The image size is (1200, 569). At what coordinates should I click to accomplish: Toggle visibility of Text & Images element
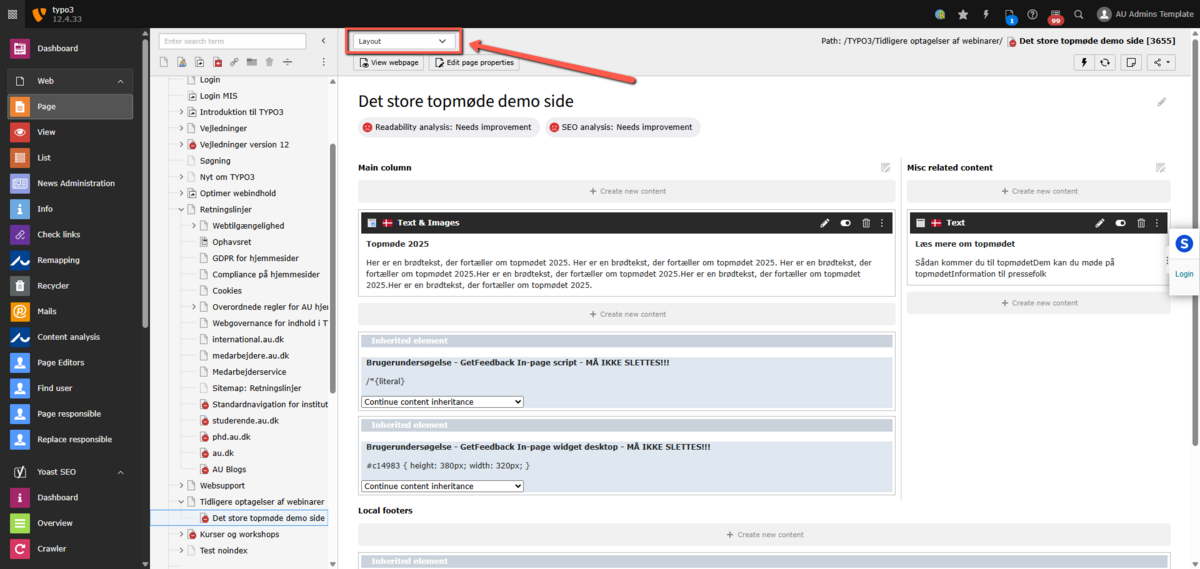pos(845,223)
